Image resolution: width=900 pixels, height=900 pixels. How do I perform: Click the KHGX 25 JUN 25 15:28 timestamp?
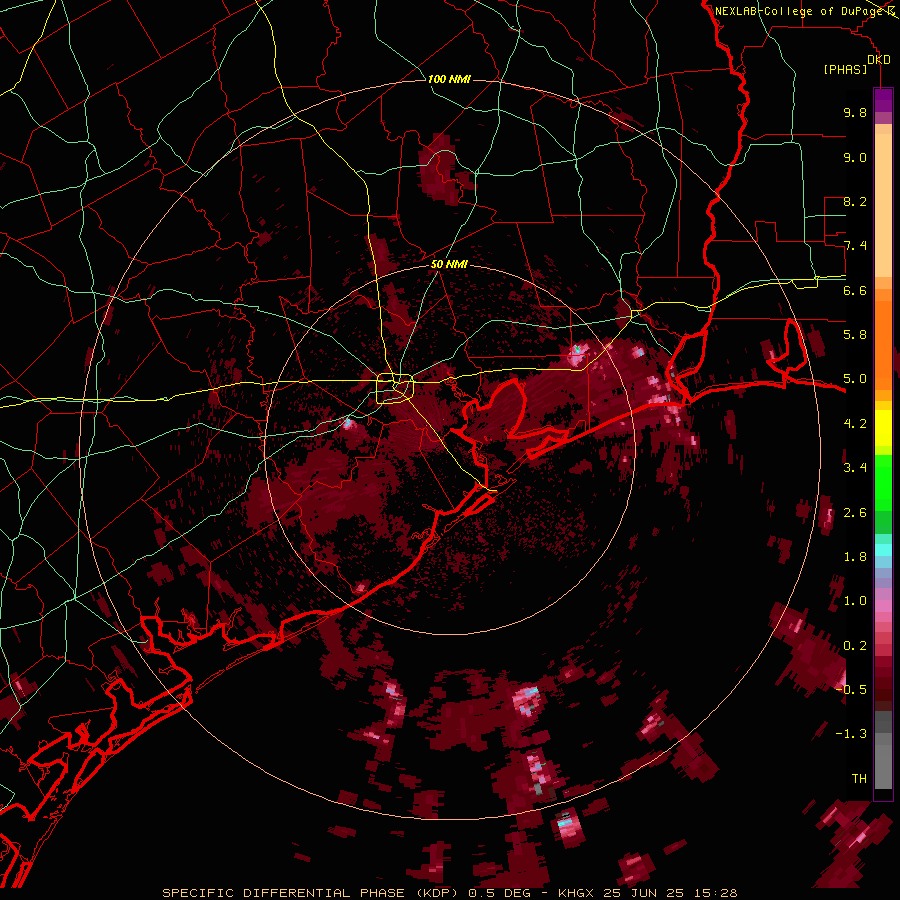click(647, 893)
